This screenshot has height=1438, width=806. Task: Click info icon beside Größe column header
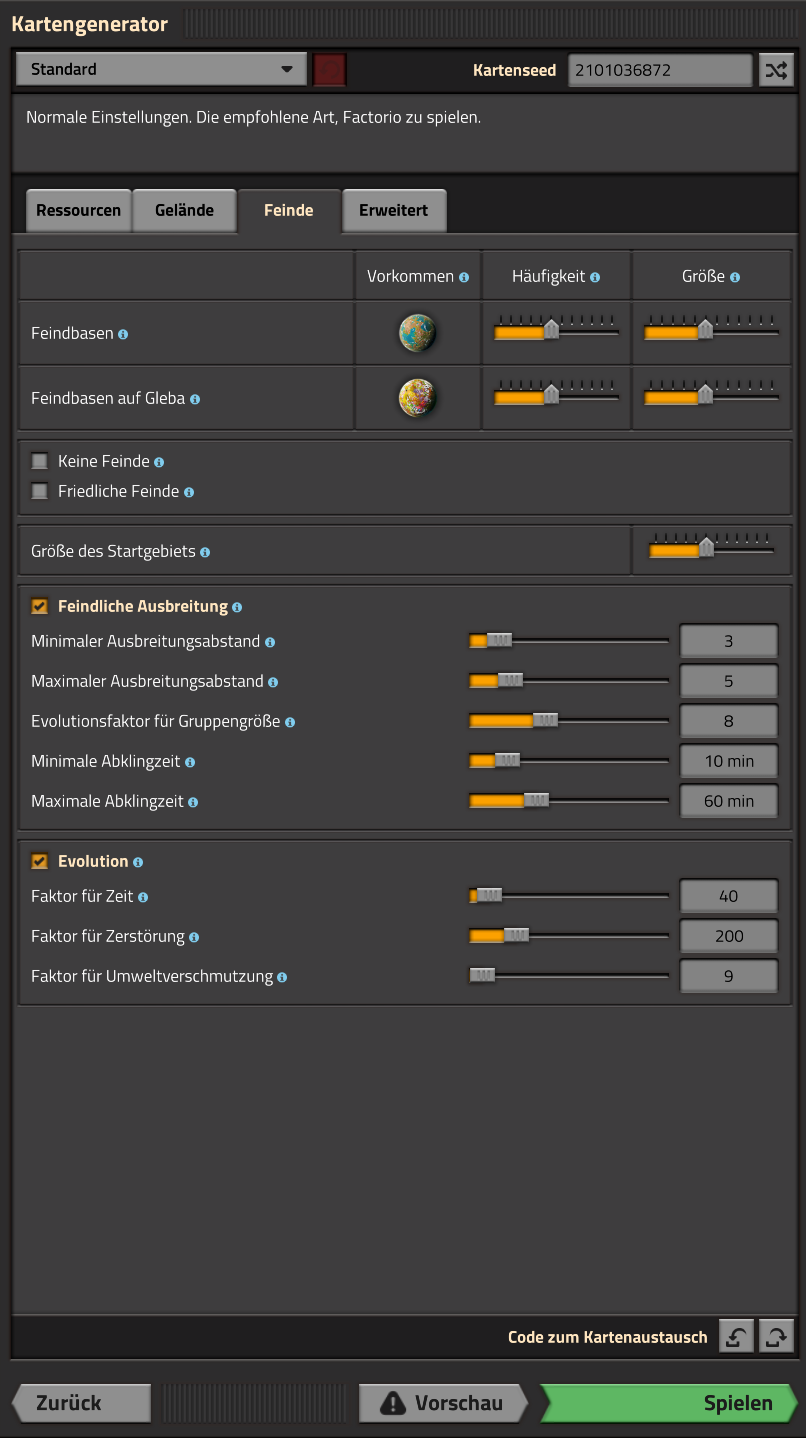[735, 277]
